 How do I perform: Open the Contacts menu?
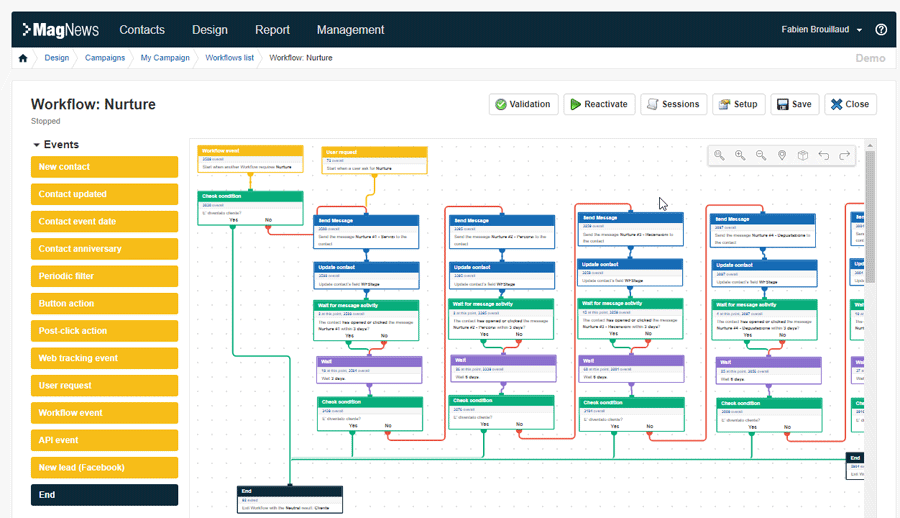[142, 30]
